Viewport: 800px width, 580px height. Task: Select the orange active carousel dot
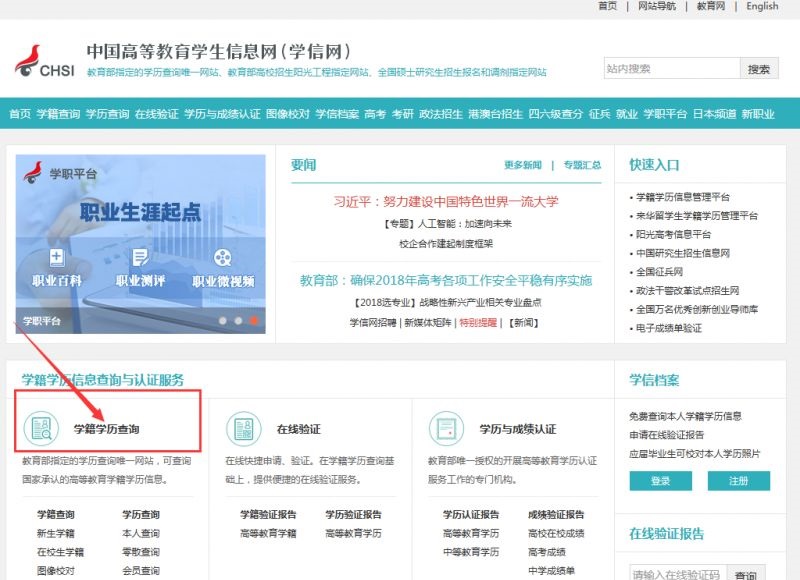point(254,320)
